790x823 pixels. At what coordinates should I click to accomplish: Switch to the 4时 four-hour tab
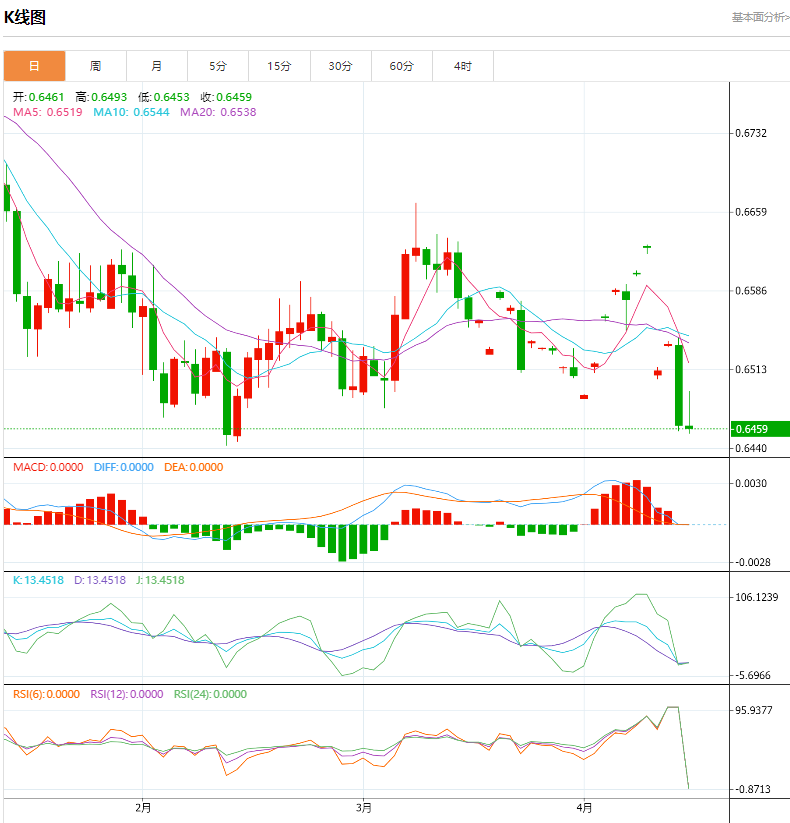(462, 66)
